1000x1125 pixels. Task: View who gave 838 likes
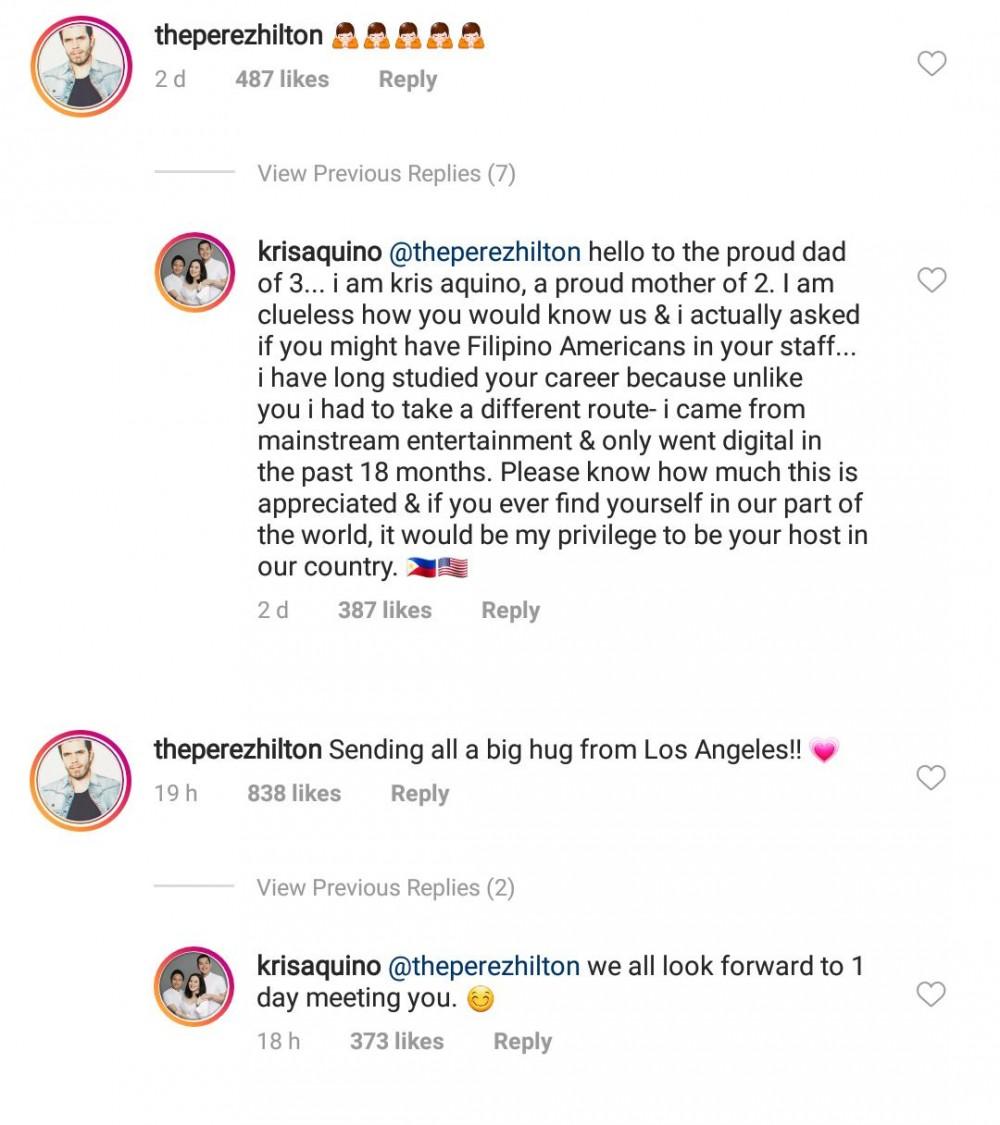(294, 794)
